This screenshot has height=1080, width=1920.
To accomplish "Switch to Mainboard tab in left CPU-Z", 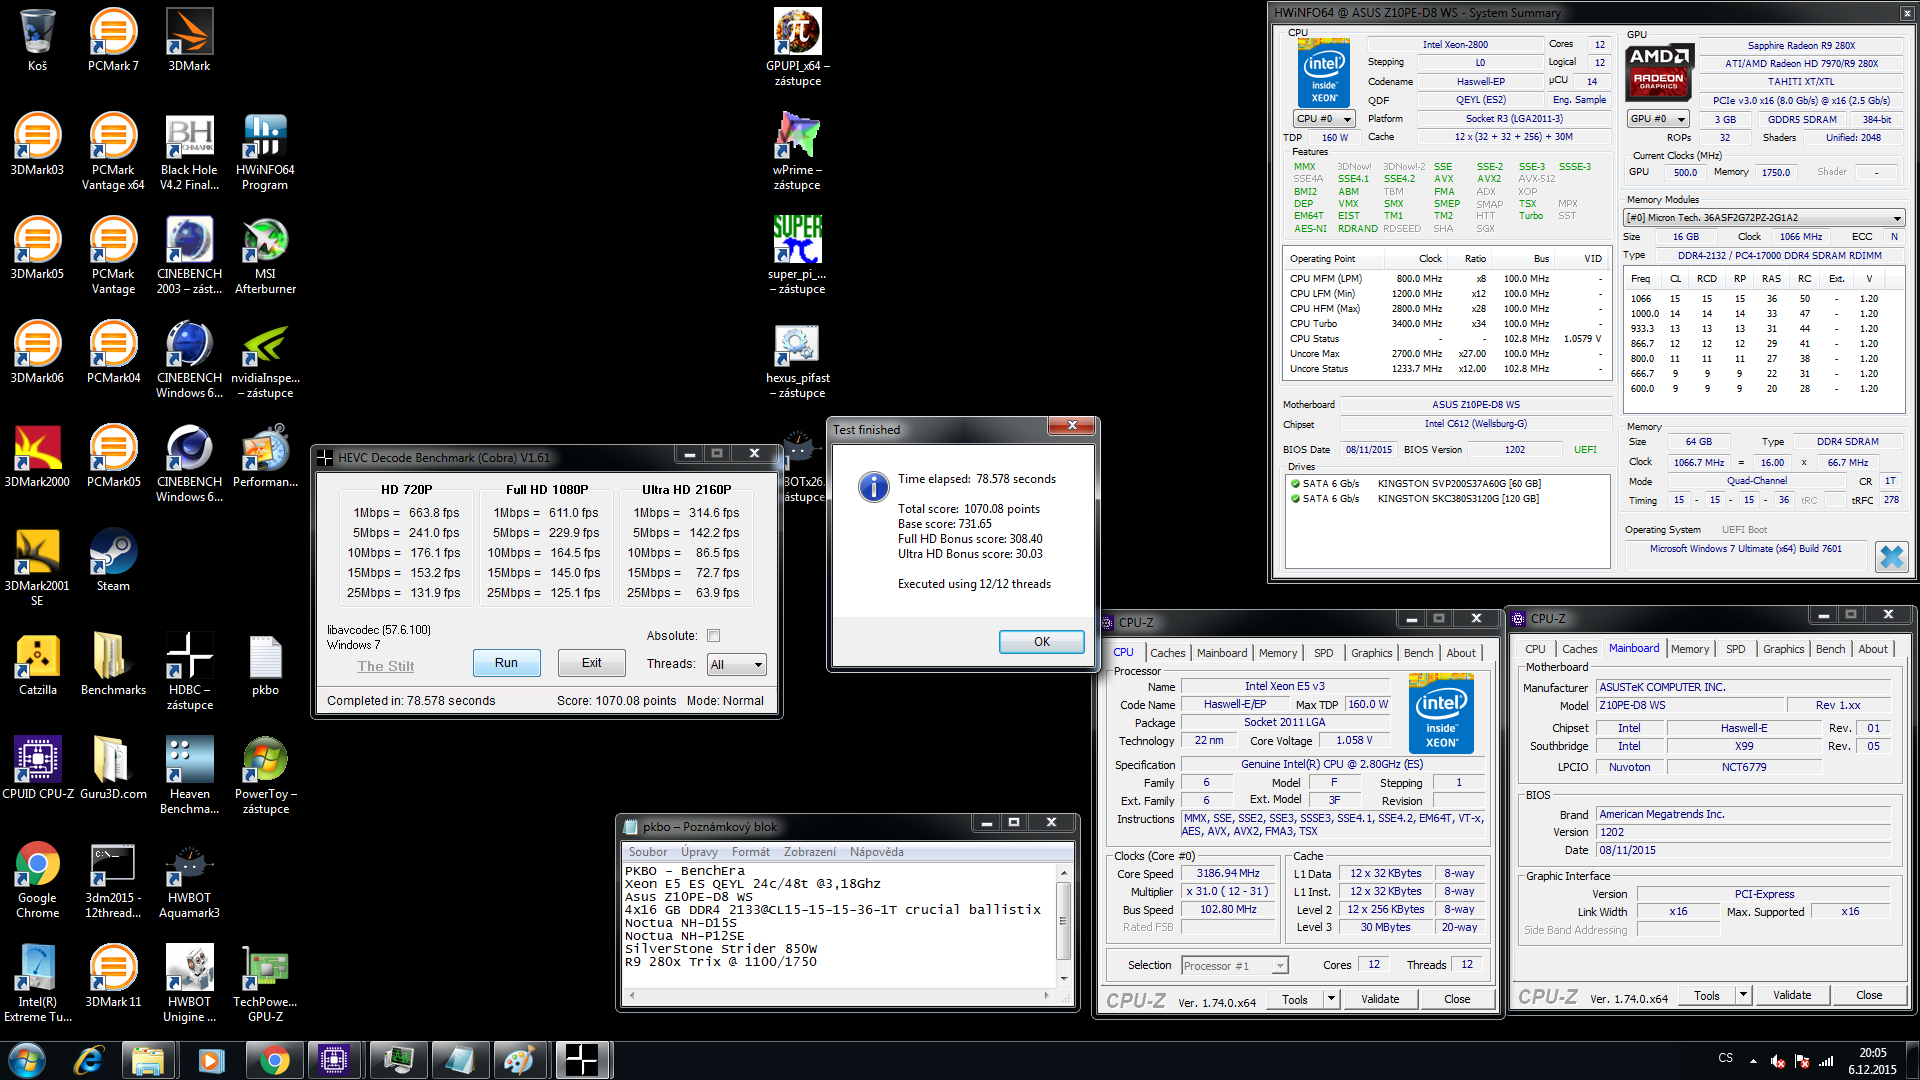I will click(x=1222, y=653).
